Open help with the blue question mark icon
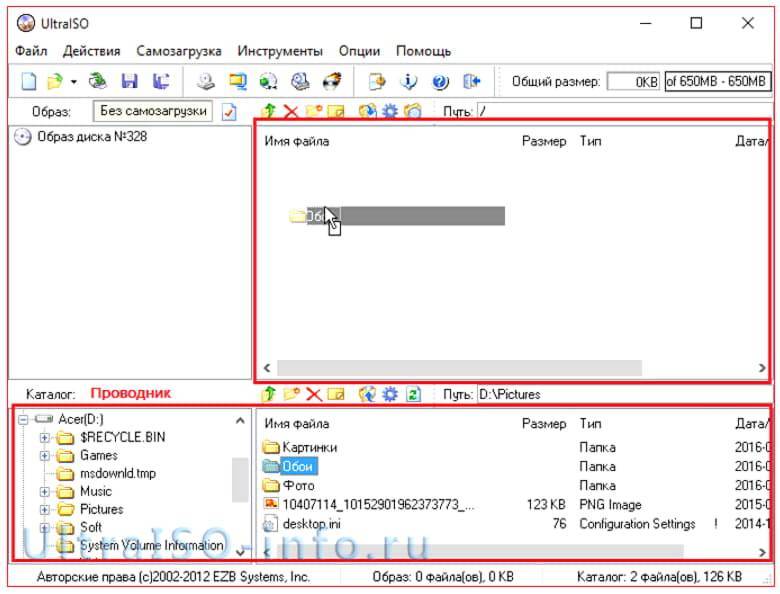 tap(440, 81)
